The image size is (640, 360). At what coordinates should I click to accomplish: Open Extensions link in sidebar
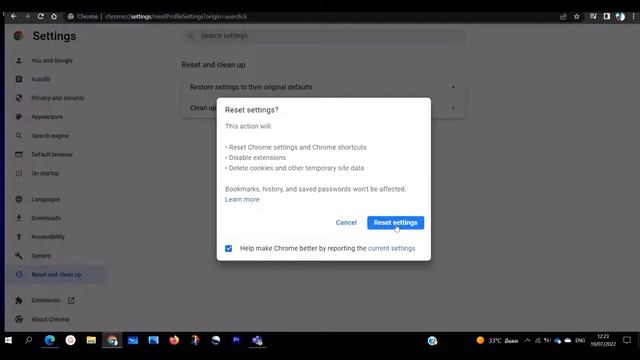point(46,300)
